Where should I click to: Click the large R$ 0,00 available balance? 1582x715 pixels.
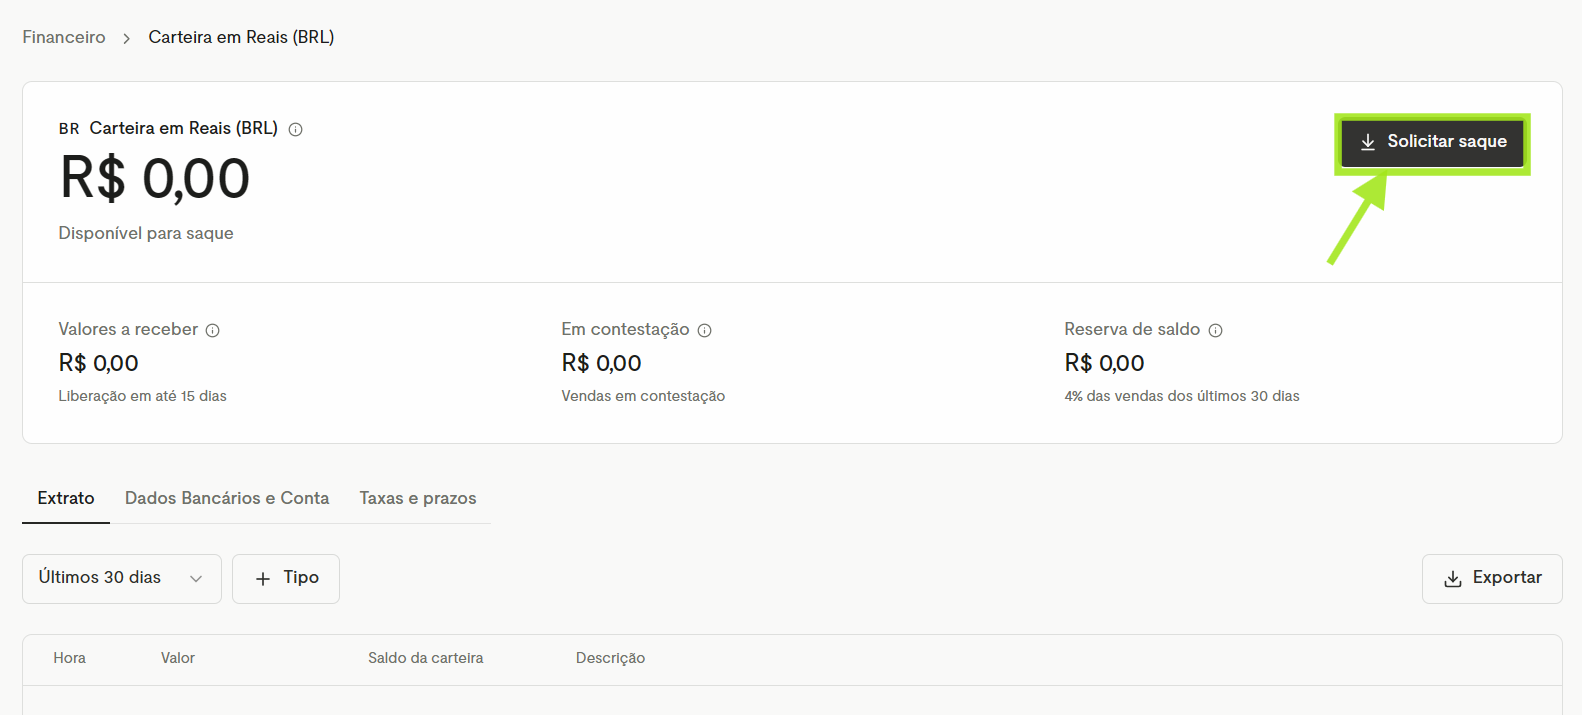[155, 179]
